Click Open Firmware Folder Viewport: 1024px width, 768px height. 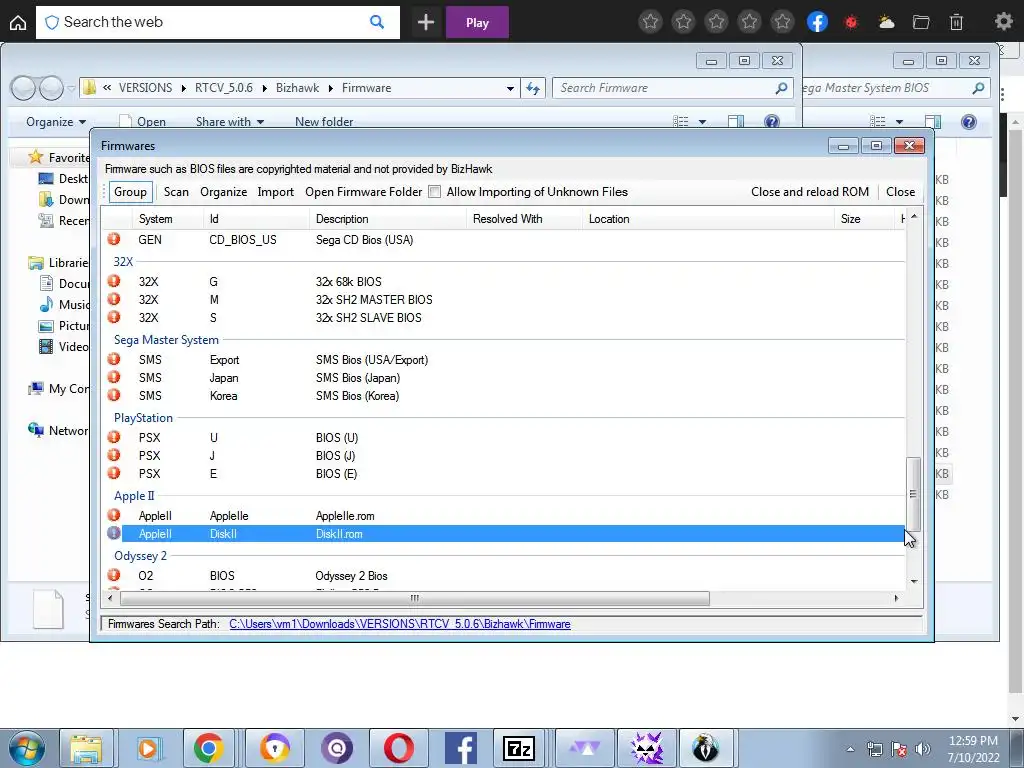point(364,192)
